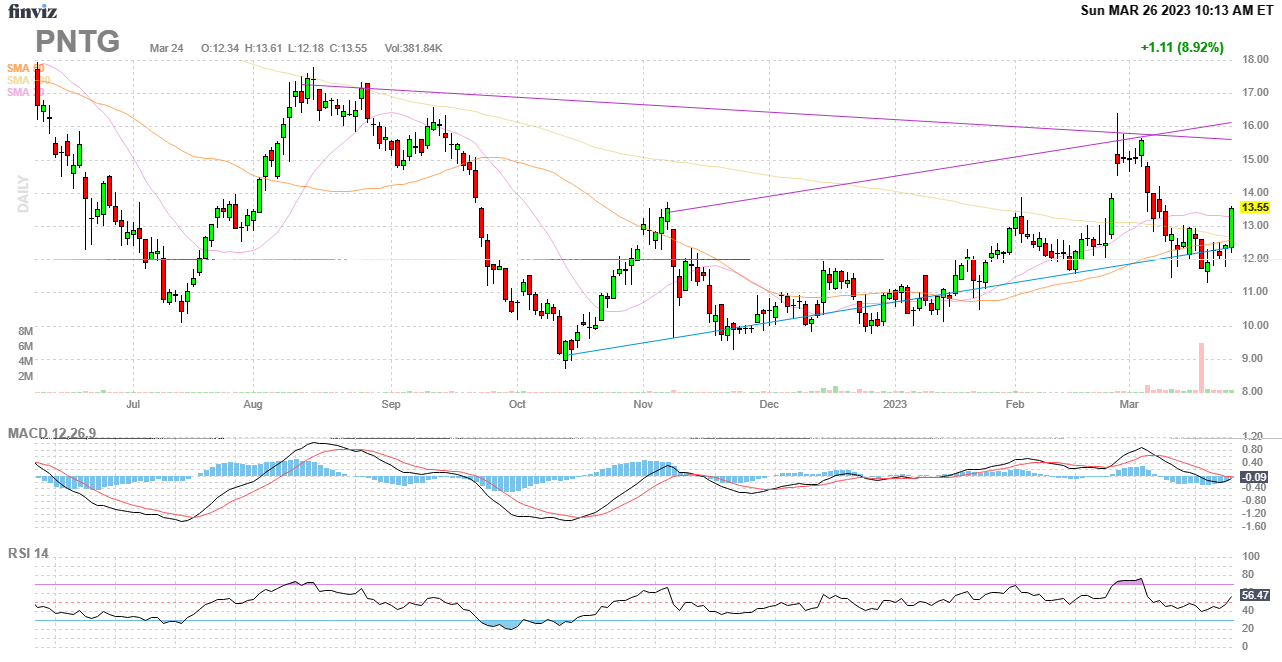
Task: Click the tall volume spike bar in March
Action: pos(1201,367)
